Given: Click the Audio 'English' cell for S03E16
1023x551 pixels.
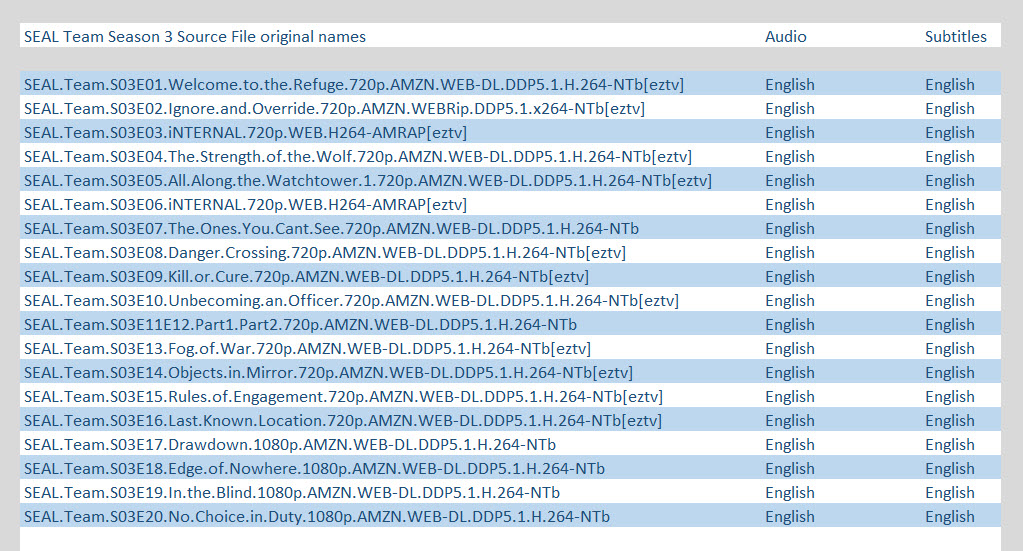Looking at the screenshot, I should (789, 421).
